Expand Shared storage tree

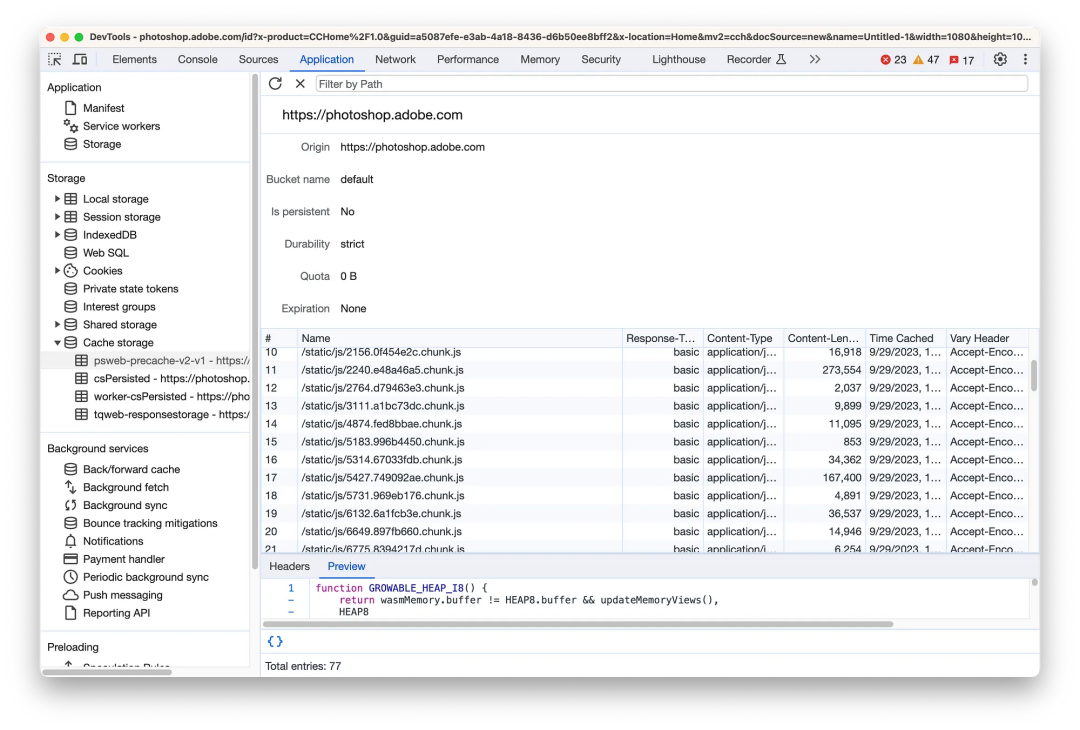click(57, 324)
